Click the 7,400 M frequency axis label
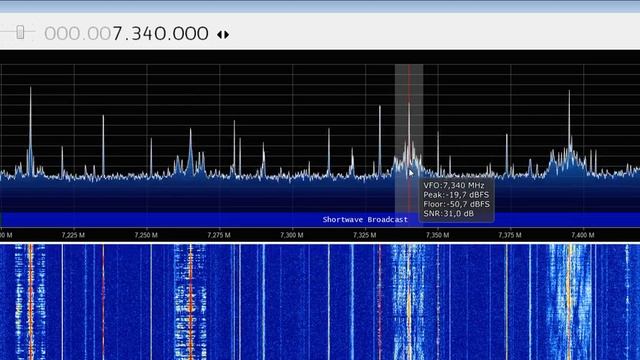This screenshot has height=360, width=640. 583,235
